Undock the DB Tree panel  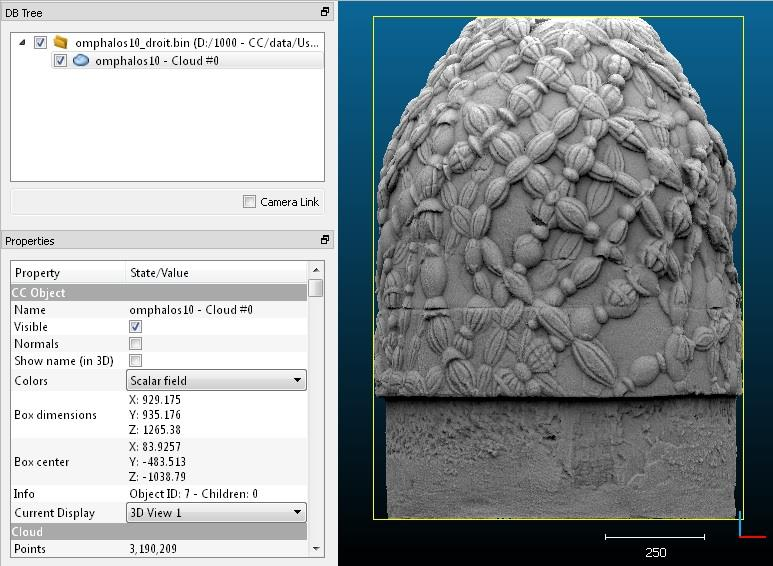[x=324, y=12]
